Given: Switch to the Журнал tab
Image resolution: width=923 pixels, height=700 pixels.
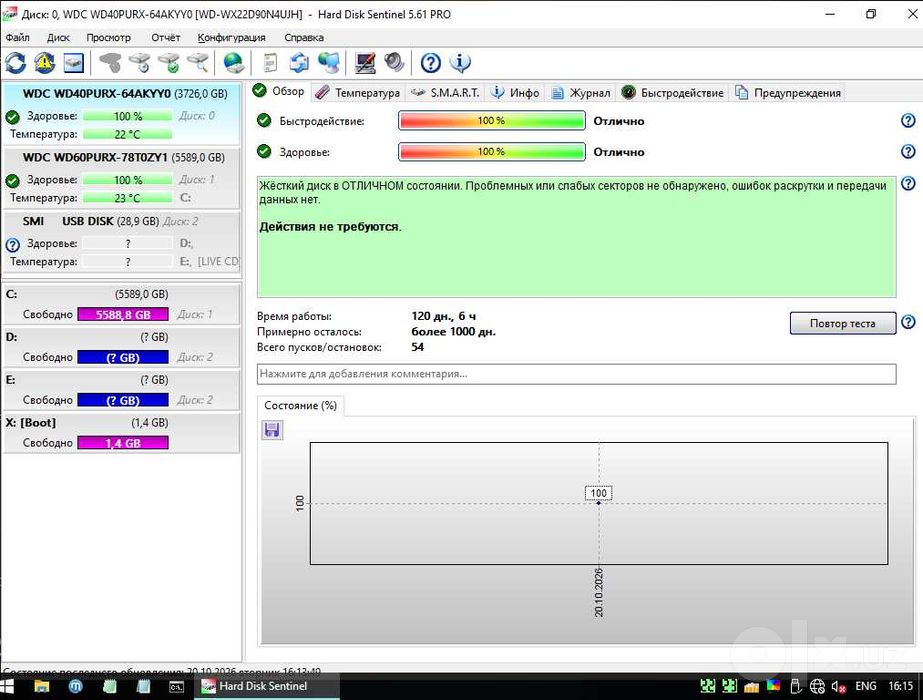Looking at the screenshot, I should pos(580,92).
